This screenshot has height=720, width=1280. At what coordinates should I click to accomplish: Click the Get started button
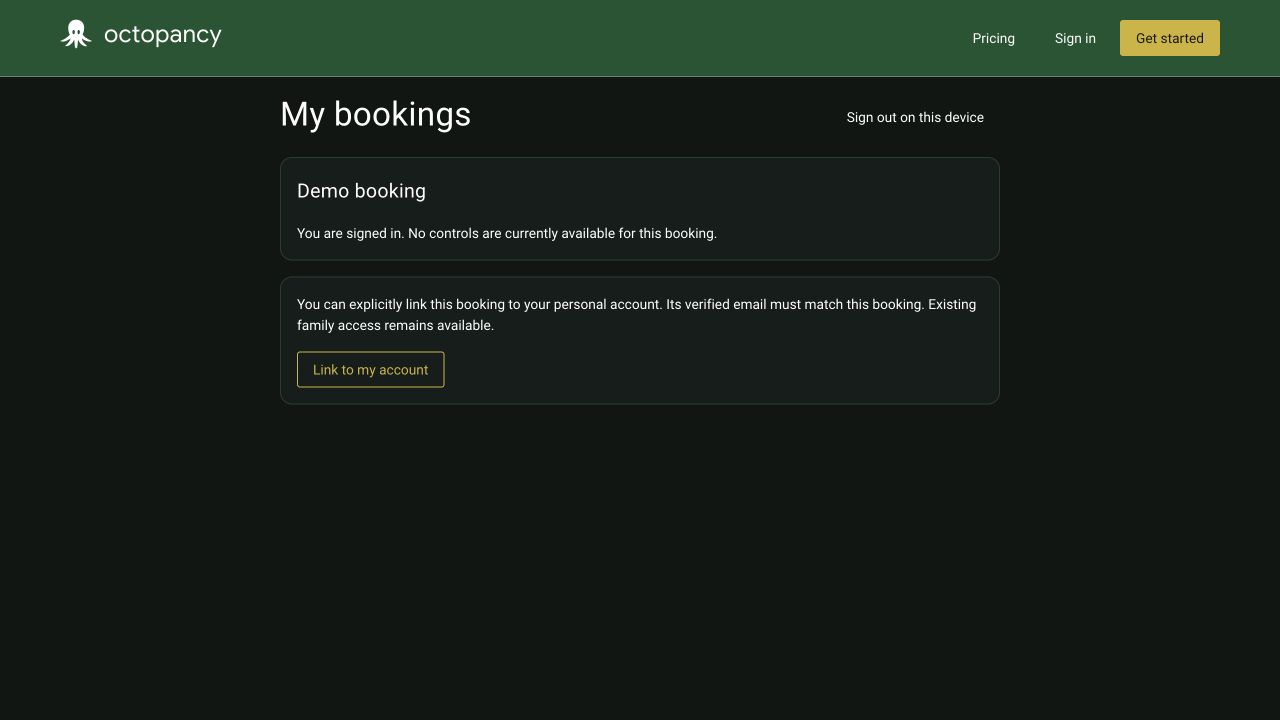1170,38
